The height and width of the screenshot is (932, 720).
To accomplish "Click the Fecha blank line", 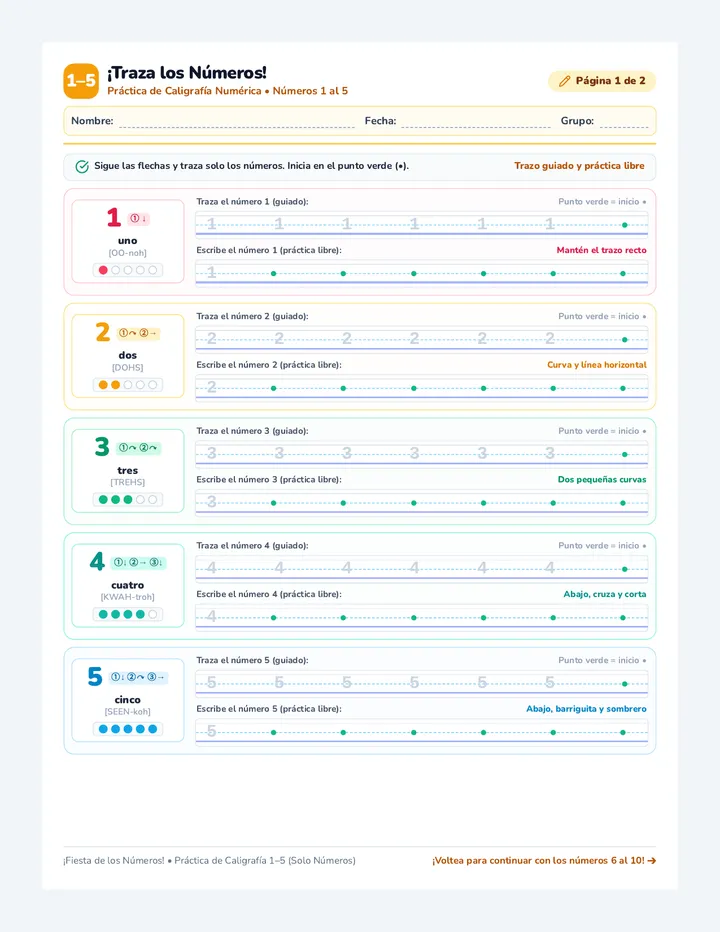I will click(x=476, y=122).
